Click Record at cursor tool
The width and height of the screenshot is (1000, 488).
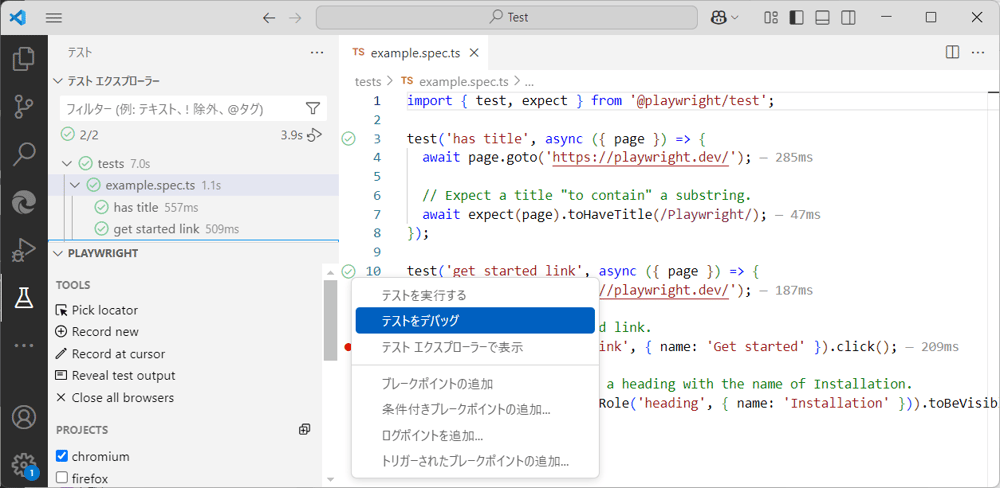(x=110, y=354)
